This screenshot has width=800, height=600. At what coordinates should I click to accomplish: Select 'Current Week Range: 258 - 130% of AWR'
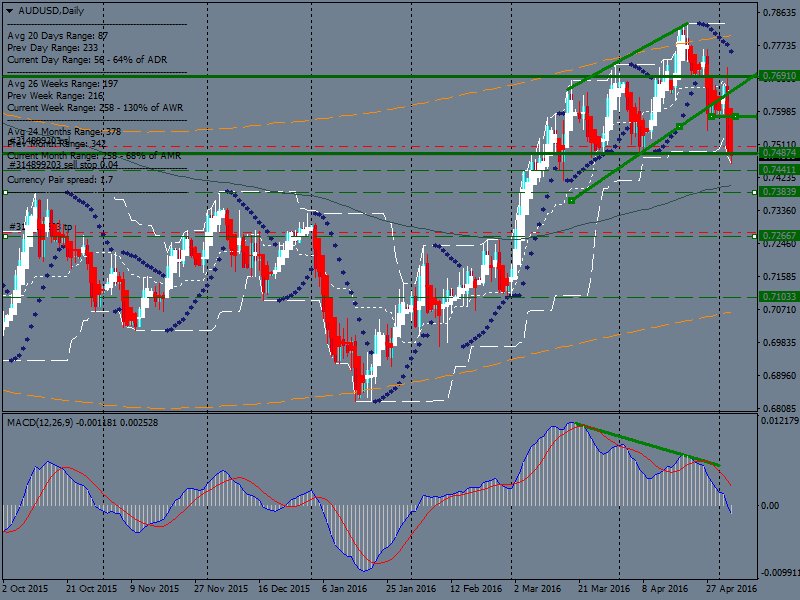click(x=95, y=108)
